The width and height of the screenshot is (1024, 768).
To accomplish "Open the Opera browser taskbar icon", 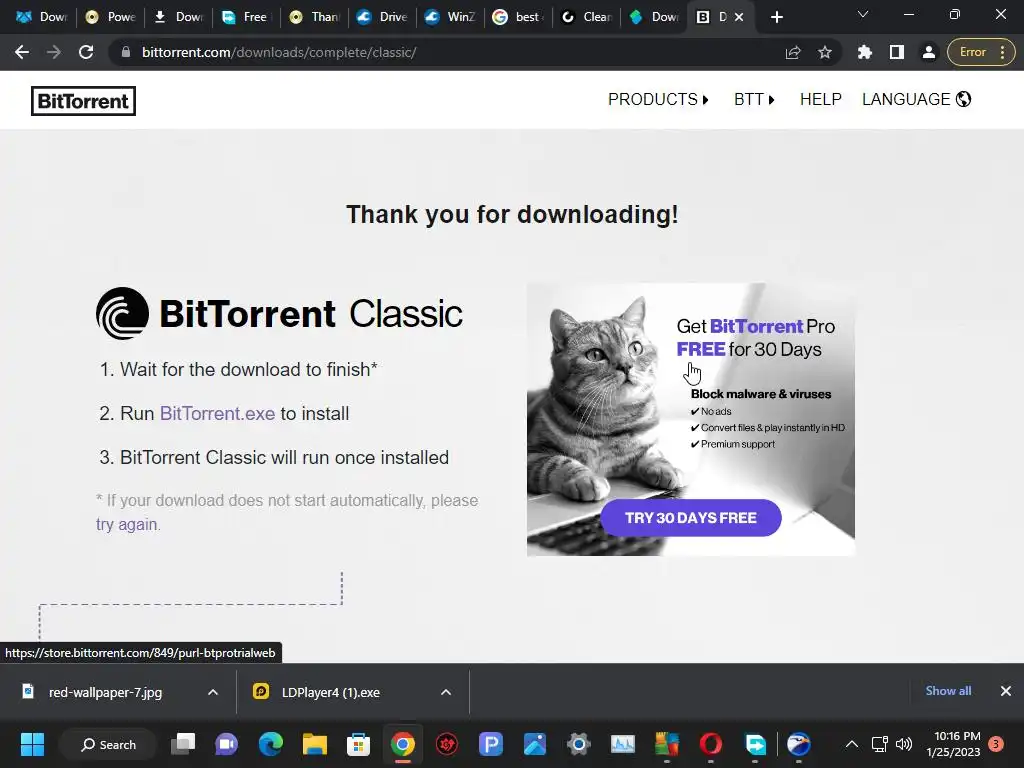I will 711,744.
